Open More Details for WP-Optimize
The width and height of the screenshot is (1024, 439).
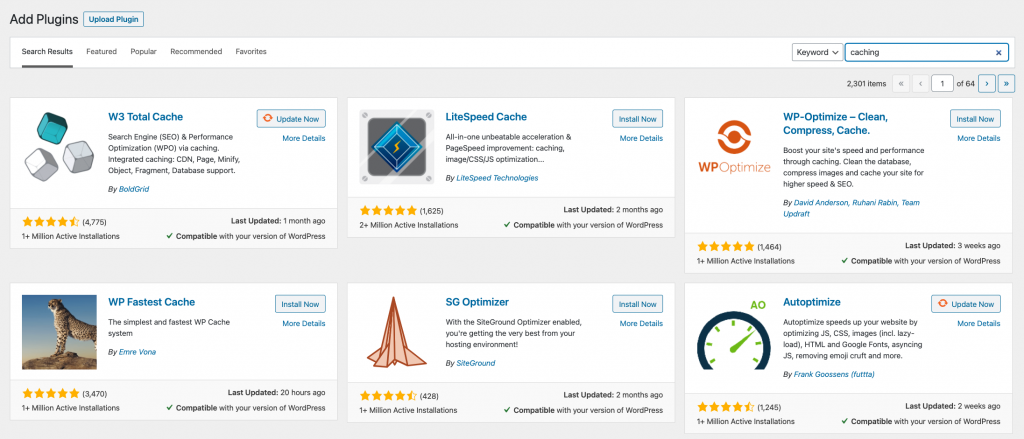coord(979,138)
